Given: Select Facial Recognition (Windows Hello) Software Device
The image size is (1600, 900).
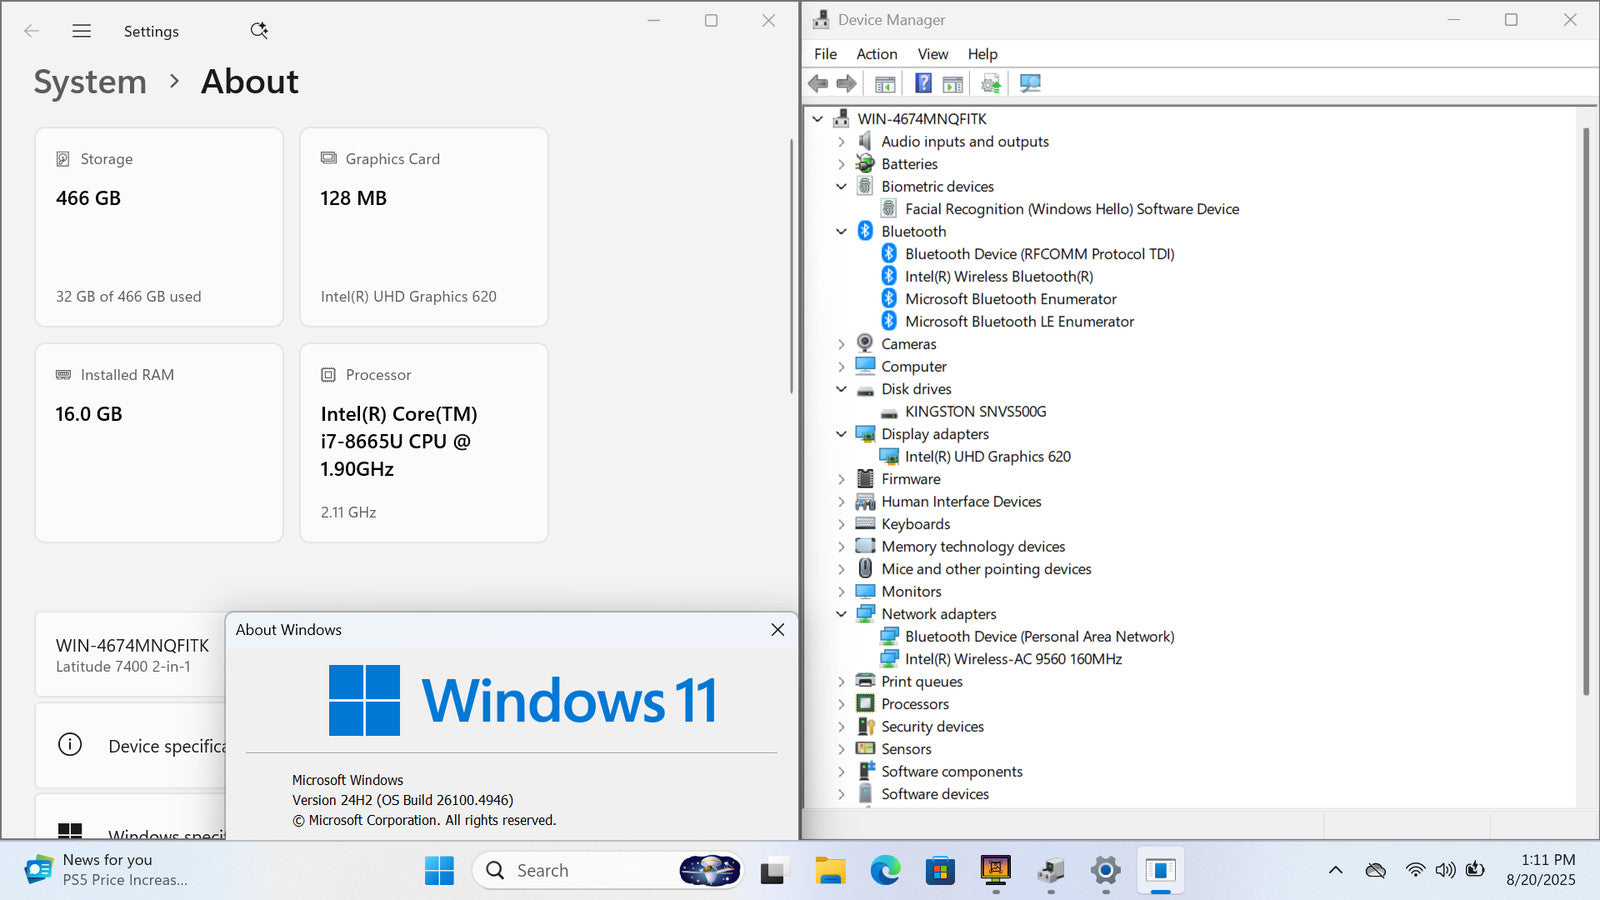Looking at the screenshot, I should [x=1072, y=209].
